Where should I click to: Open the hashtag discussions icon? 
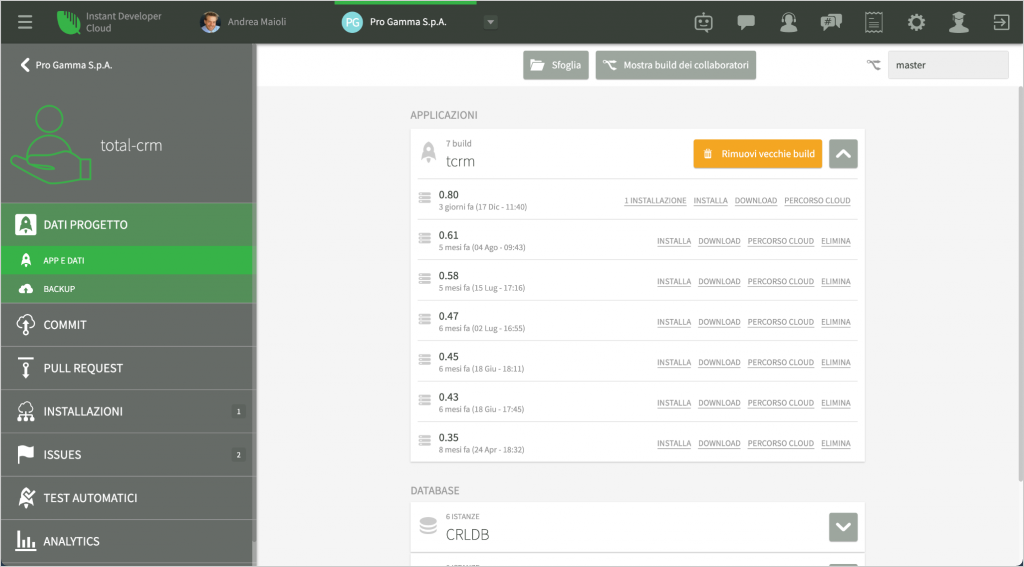tap(831, 22)
